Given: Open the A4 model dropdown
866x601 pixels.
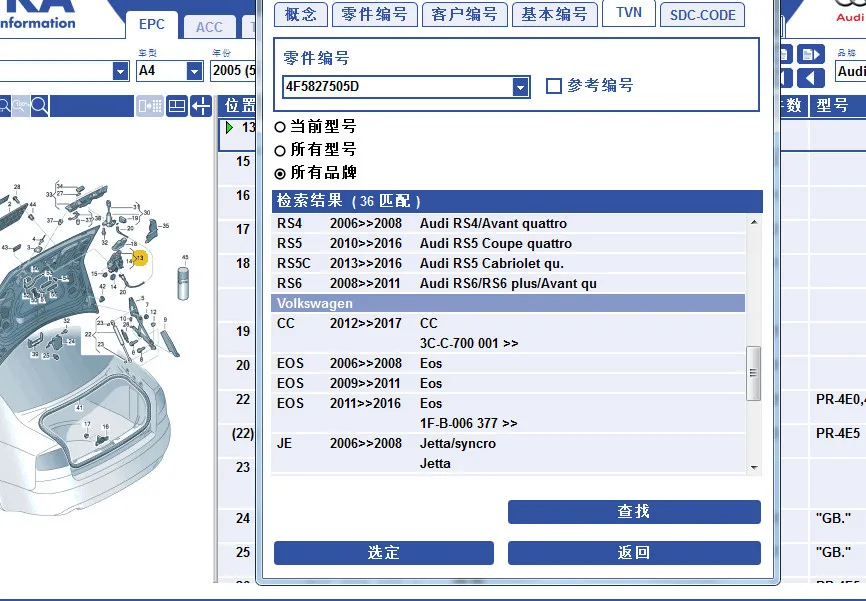Looking at the screenshot, I should click(x=194, y=71).
